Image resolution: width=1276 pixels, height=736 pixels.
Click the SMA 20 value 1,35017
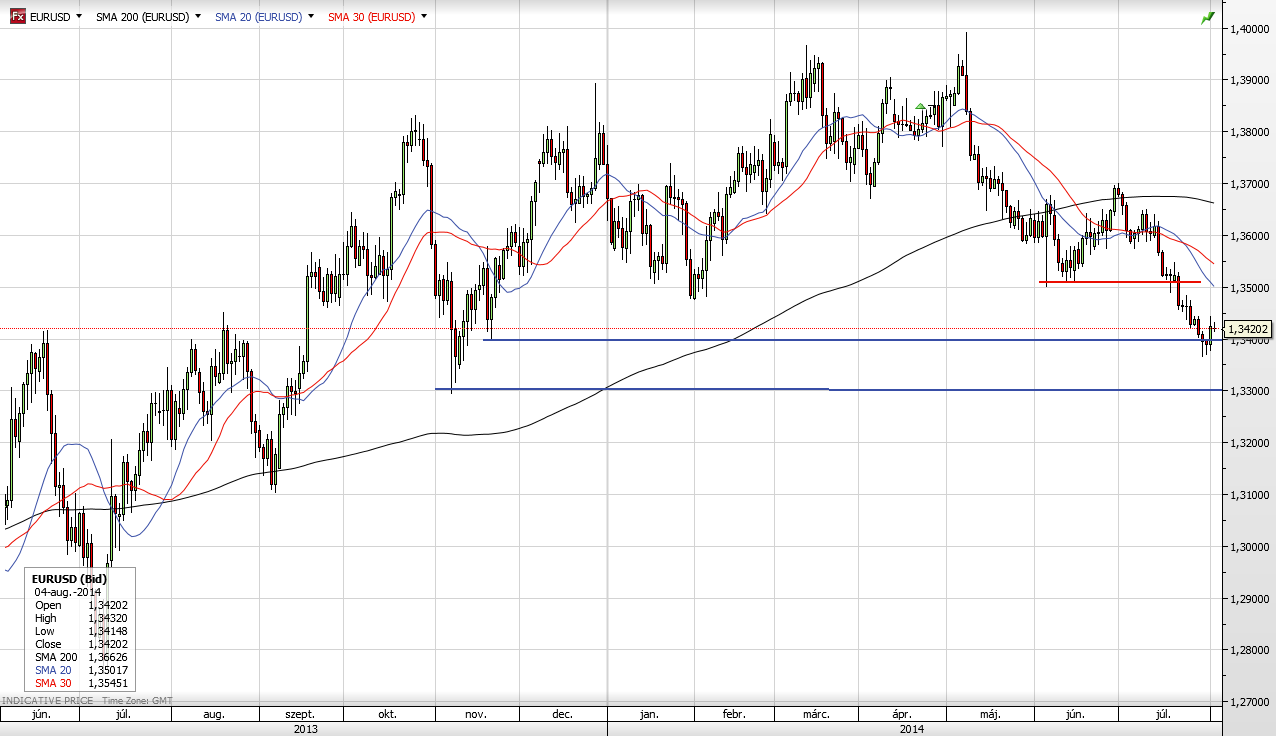(108, 670)
